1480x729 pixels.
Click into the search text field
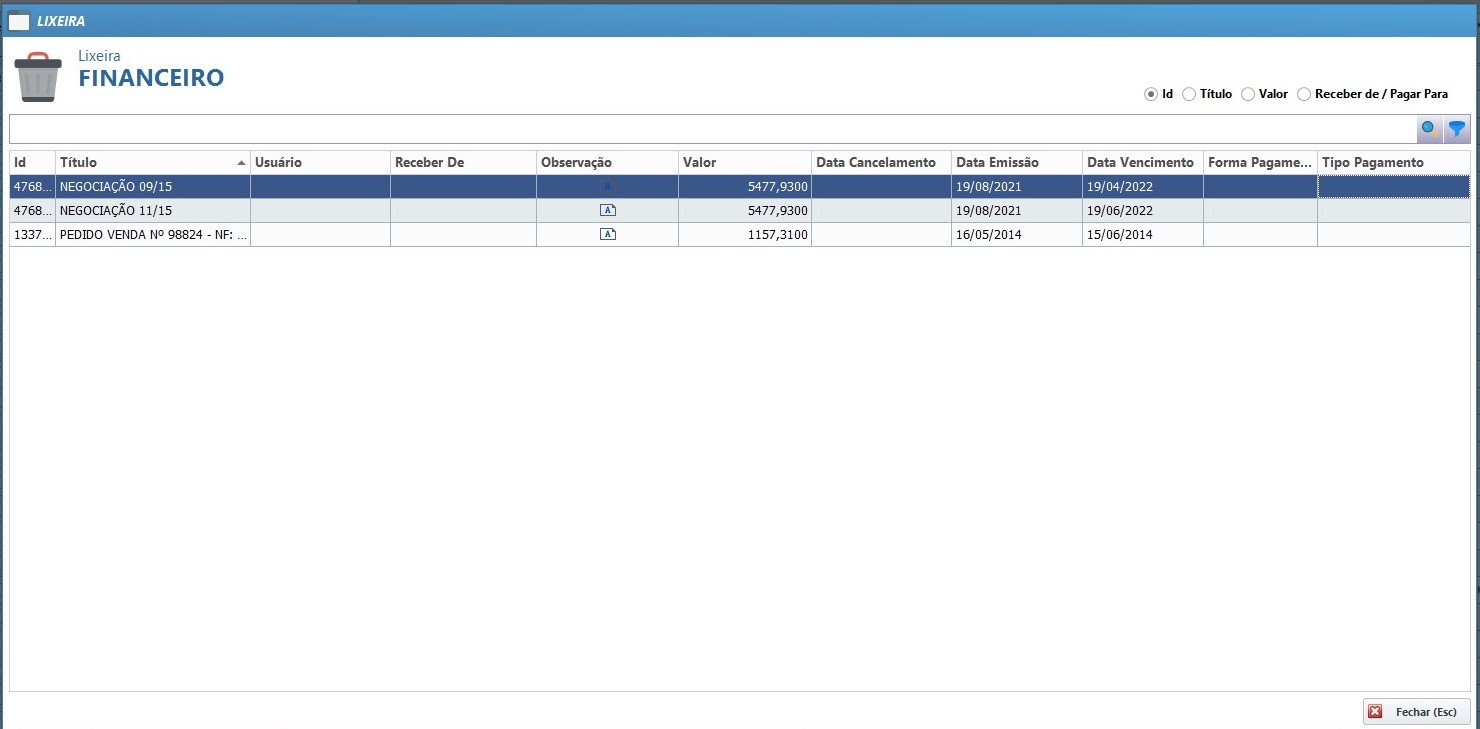710,129
